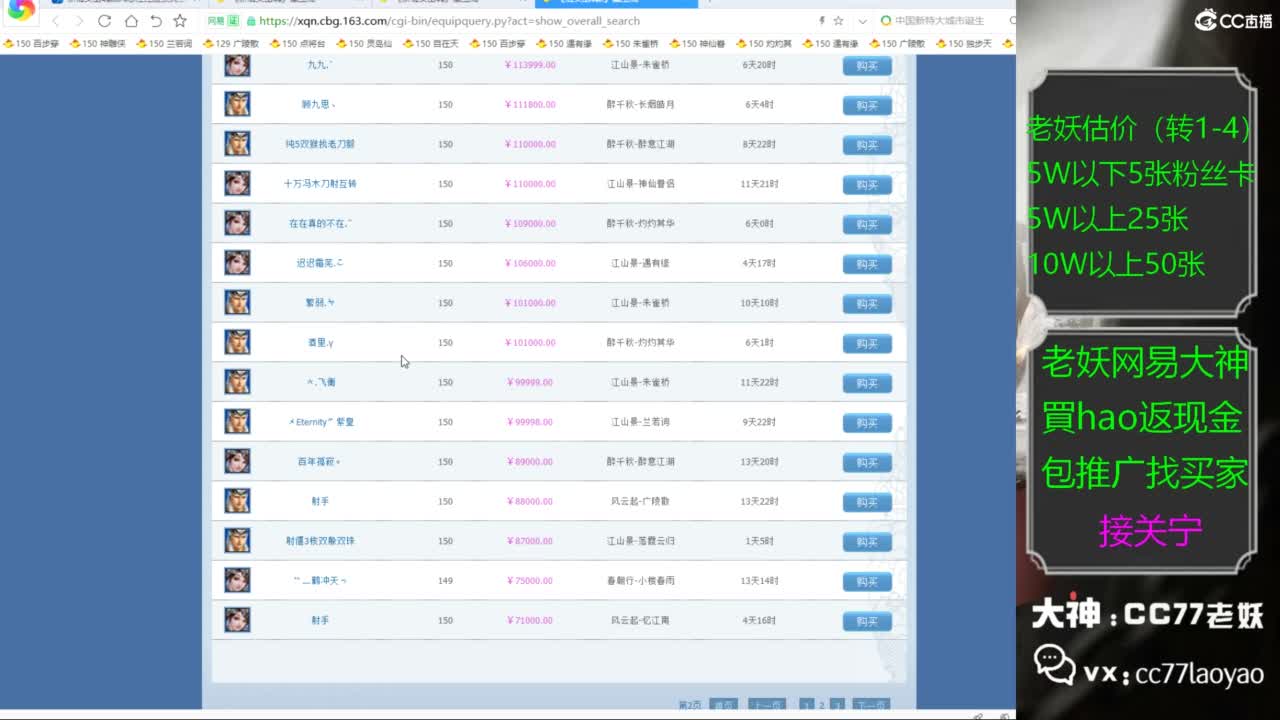
Task: Go to 下一页 in pagination
Action: point(871,706)
